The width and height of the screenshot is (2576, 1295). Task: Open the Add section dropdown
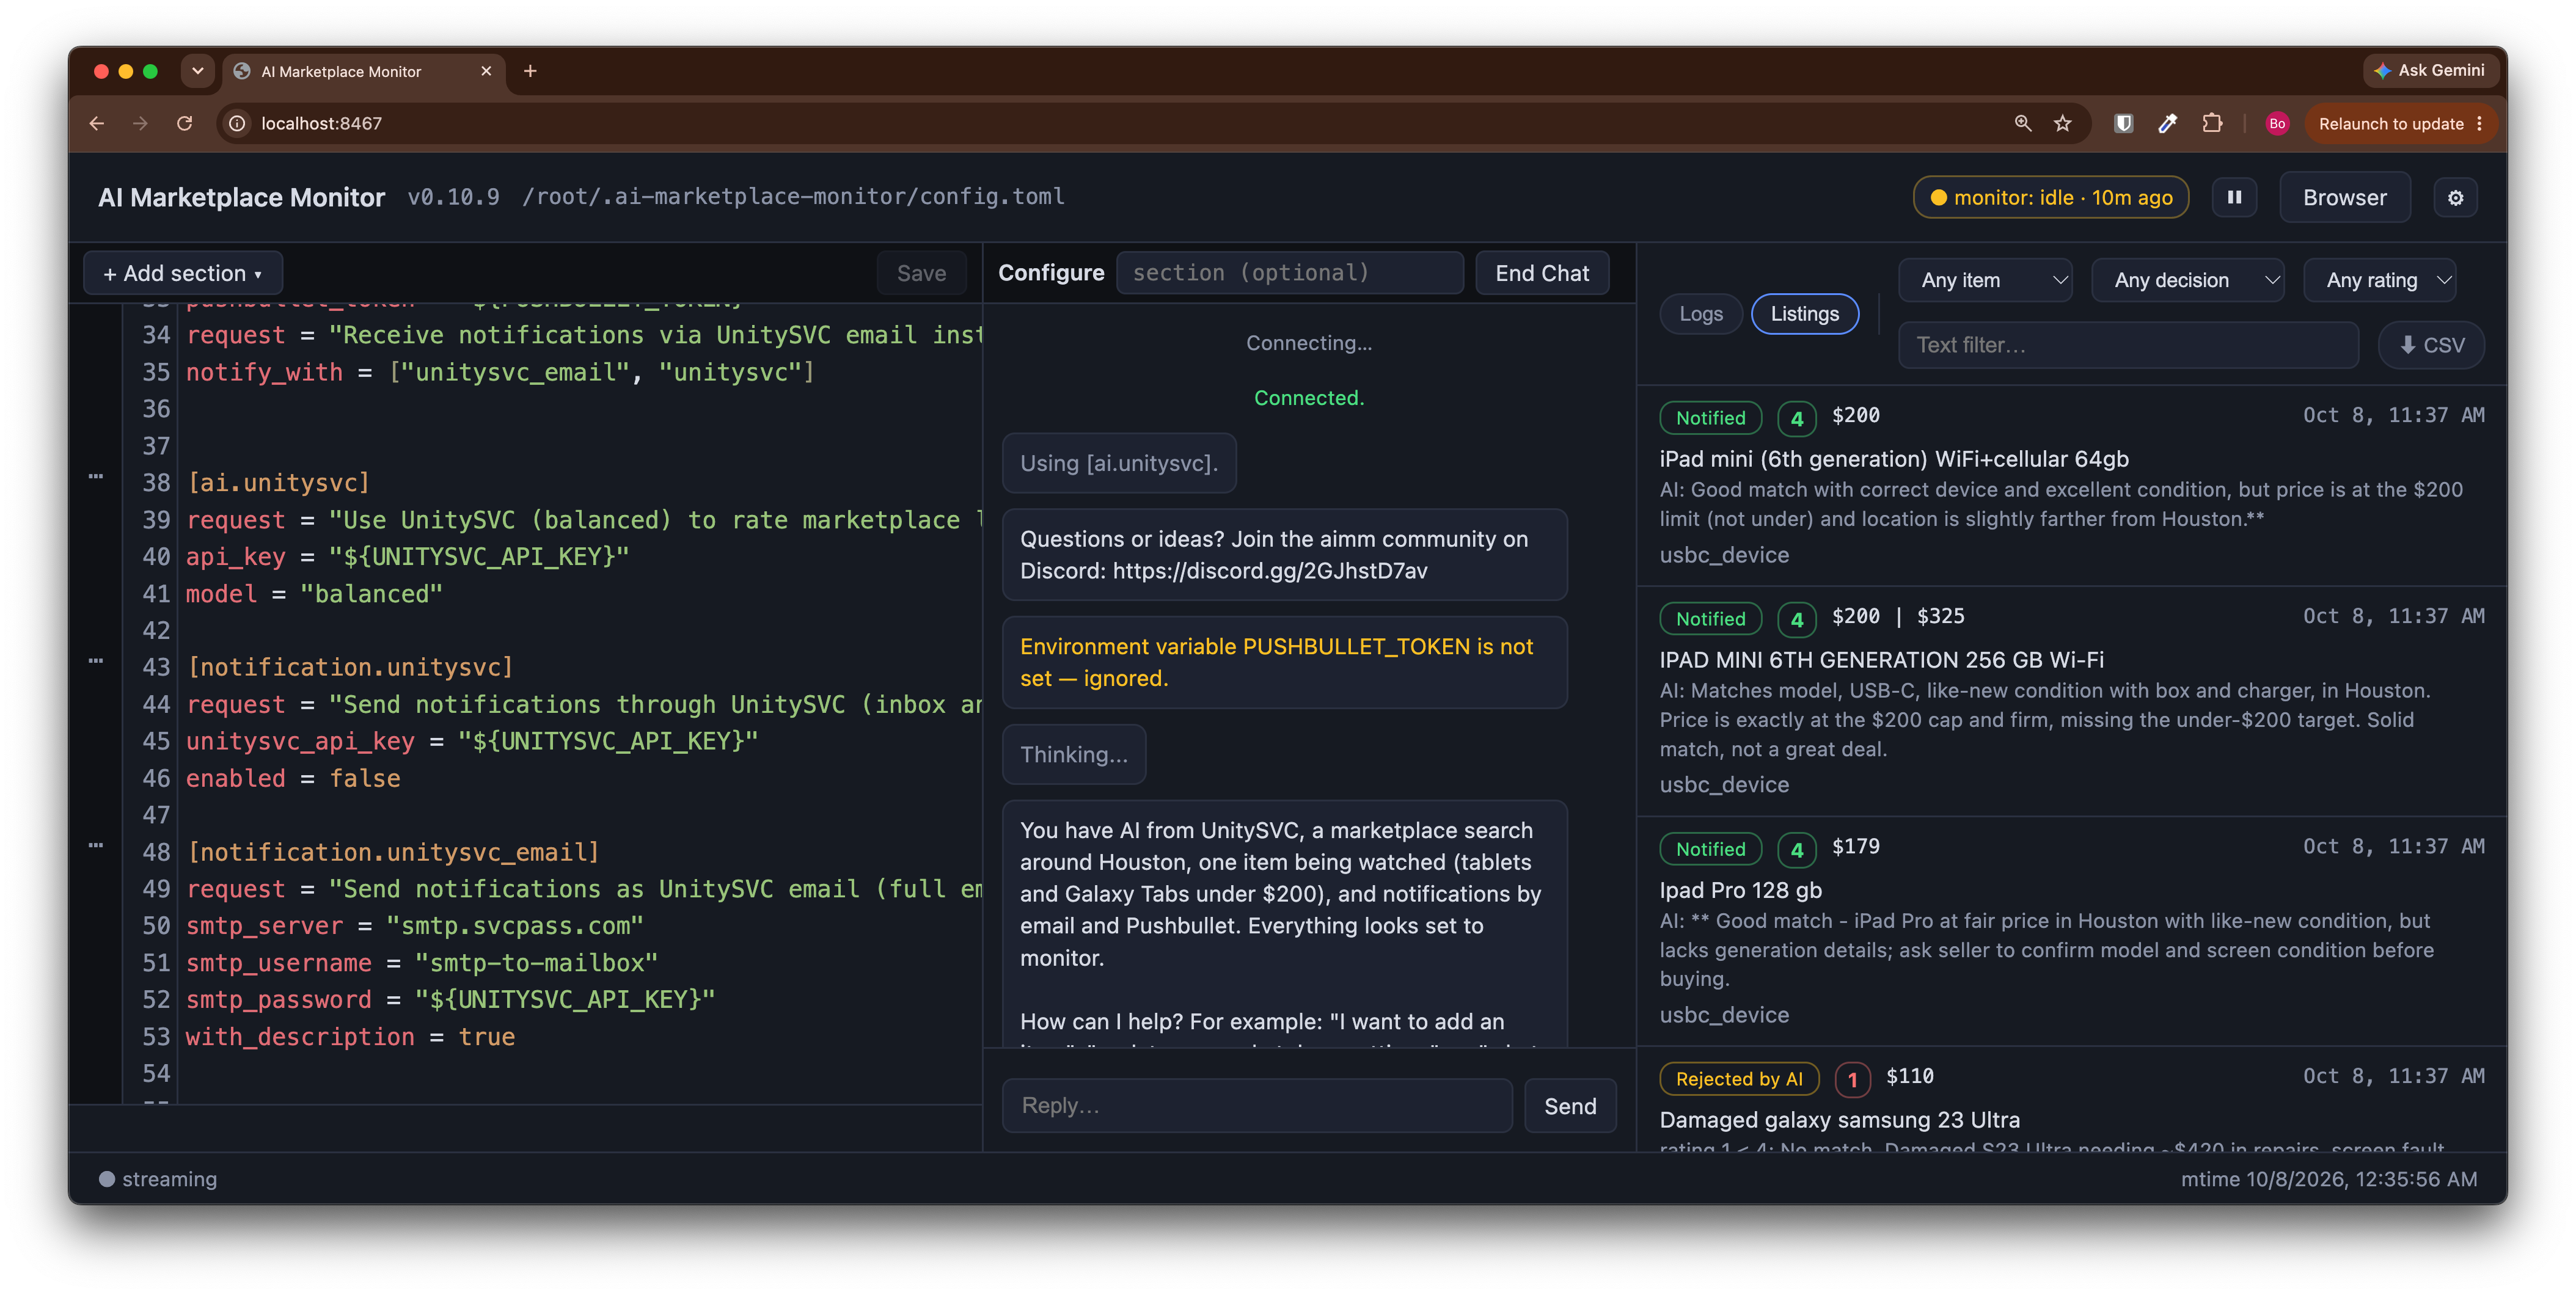[x=183, y=273]
